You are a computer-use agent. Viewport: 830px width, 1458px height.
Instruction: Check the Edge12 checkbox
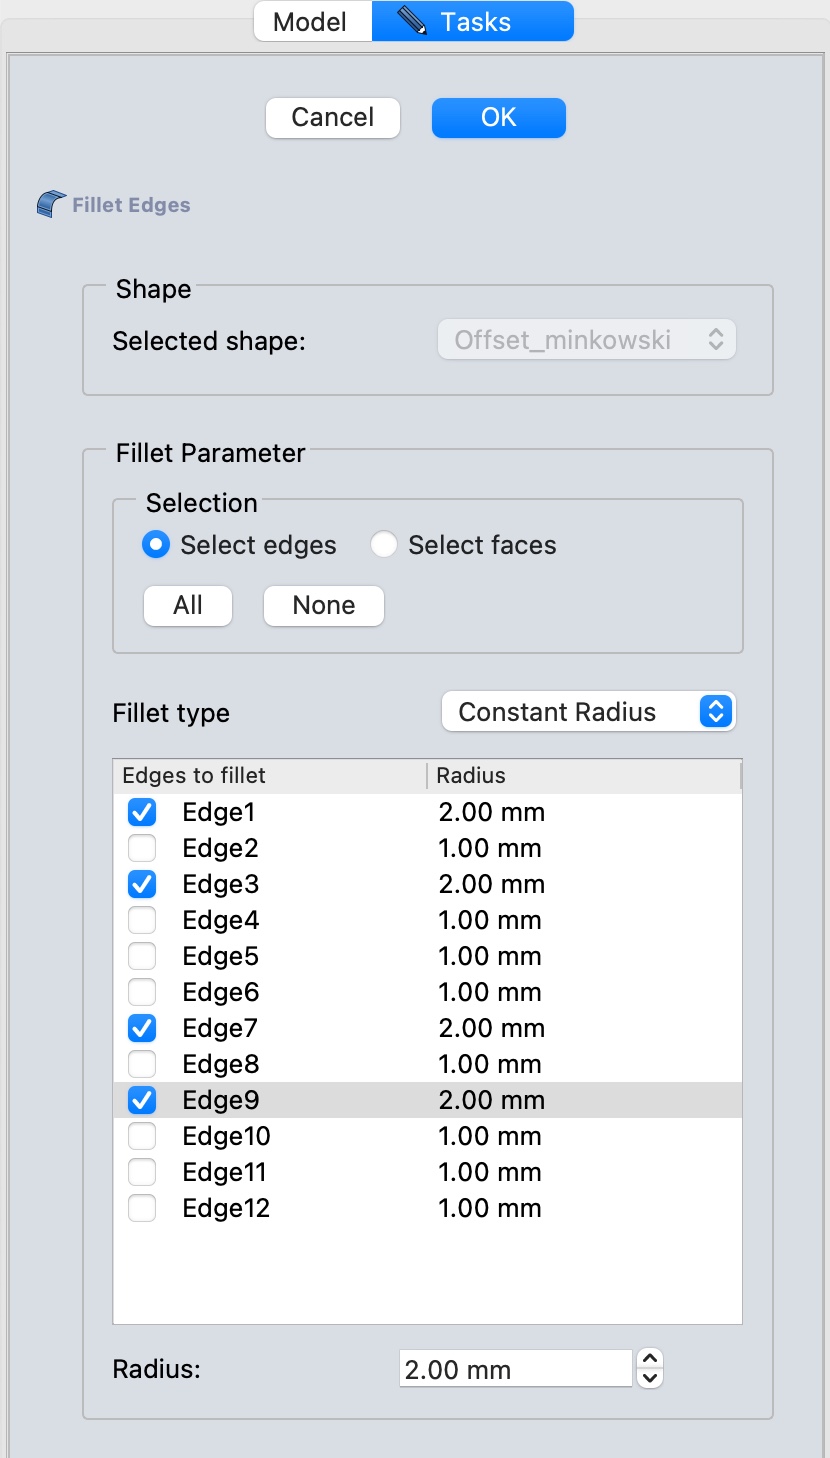click(142, 1208)
